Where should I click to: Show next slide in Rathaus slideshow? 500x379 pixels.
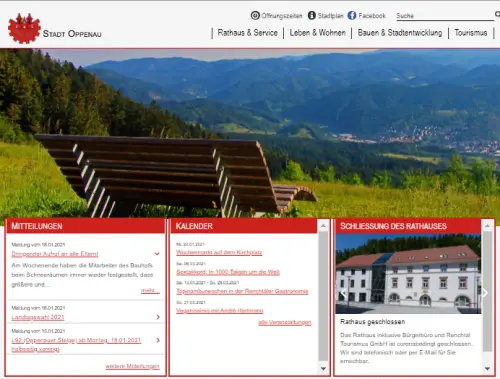pyautogui.click(x=485, y=293)
